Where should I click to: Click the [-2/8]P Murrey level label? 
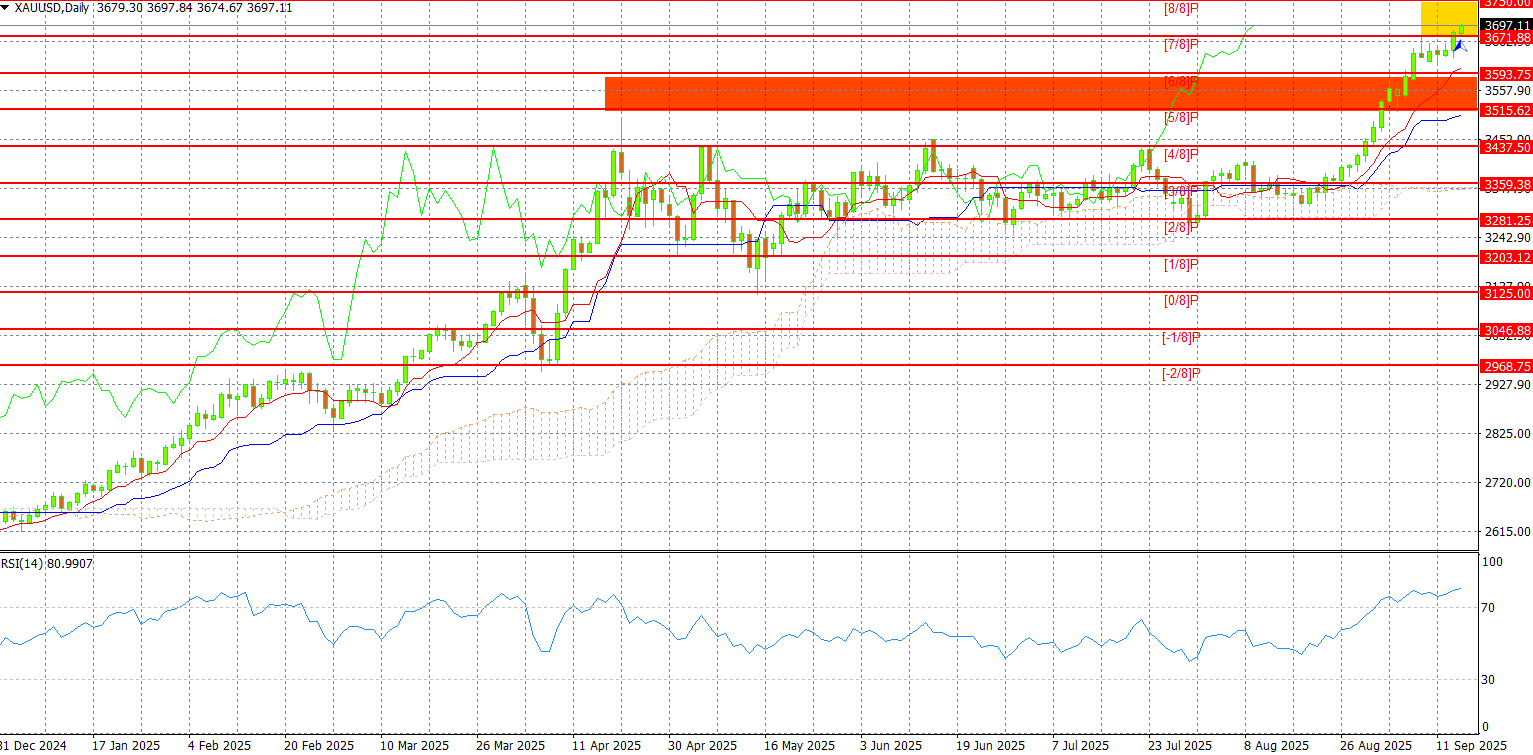coord(1180,374)
